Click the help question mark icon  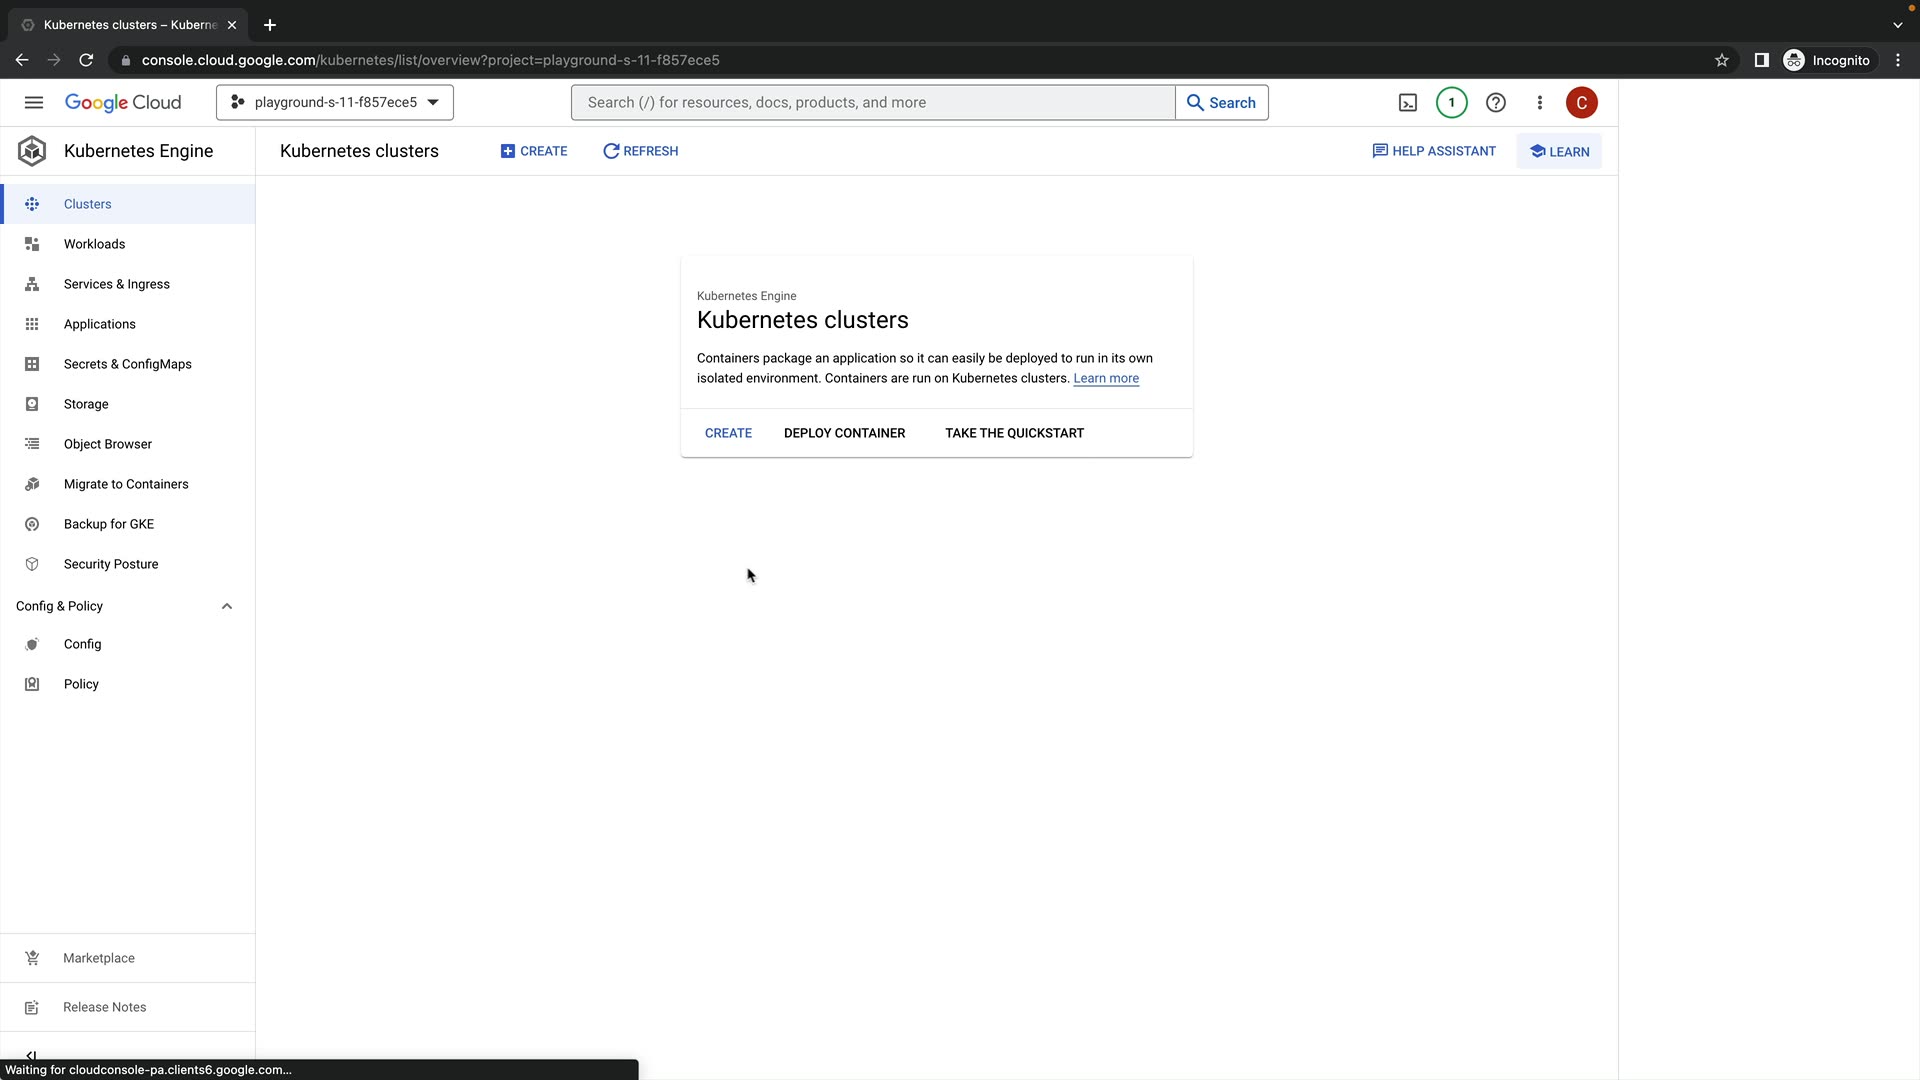pos(1495,102)
